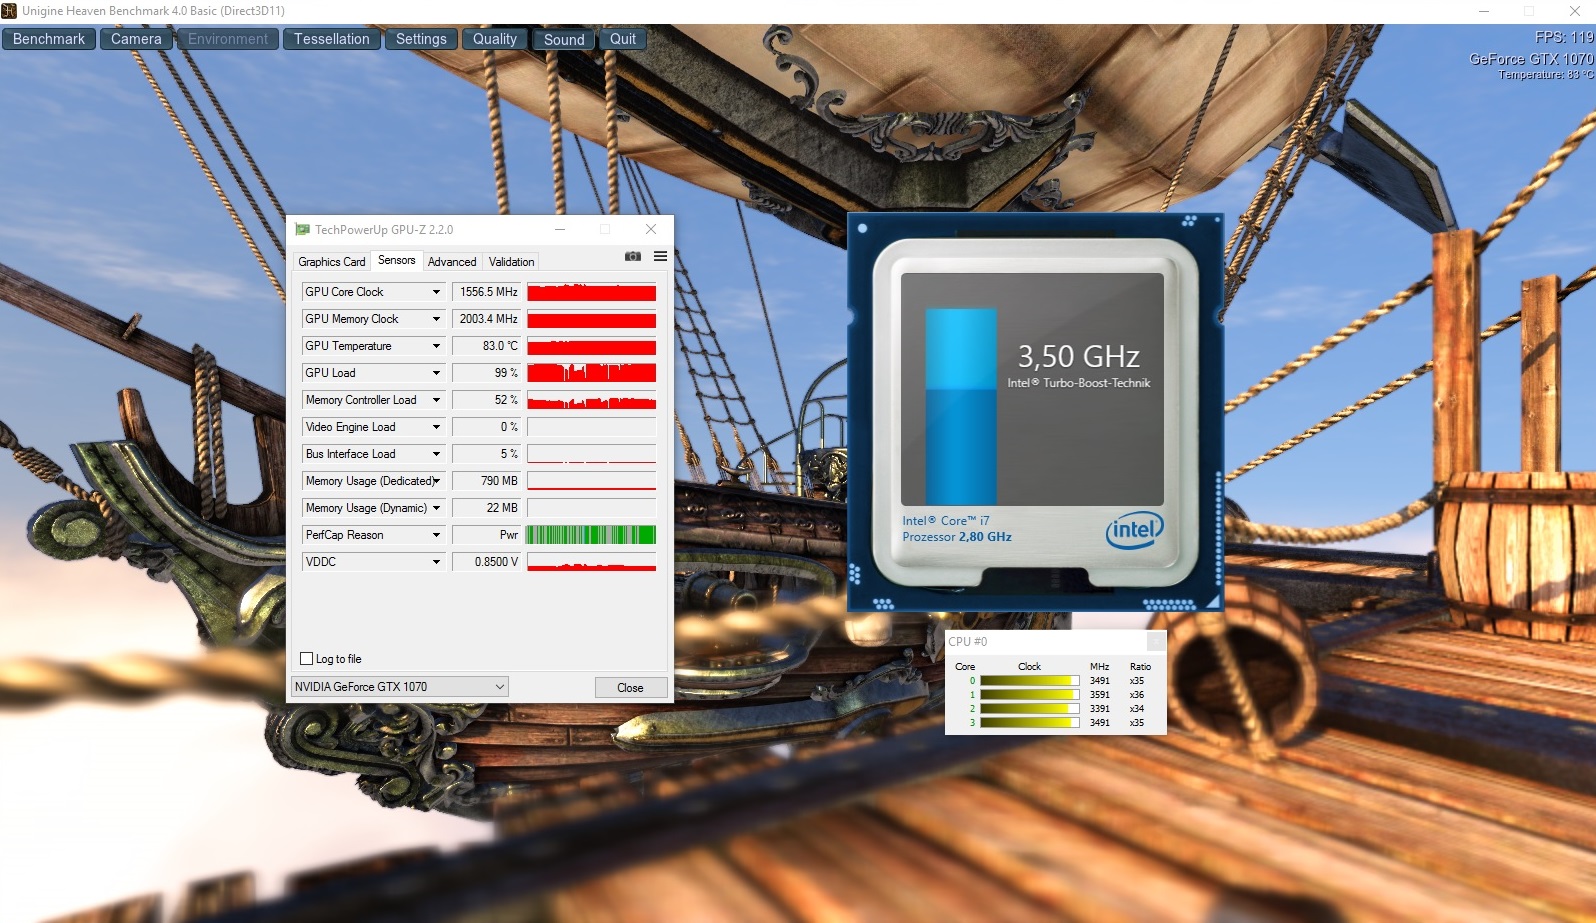
Task: Expand the VDDC sensor dropdown
Action: tap(436, 562)
